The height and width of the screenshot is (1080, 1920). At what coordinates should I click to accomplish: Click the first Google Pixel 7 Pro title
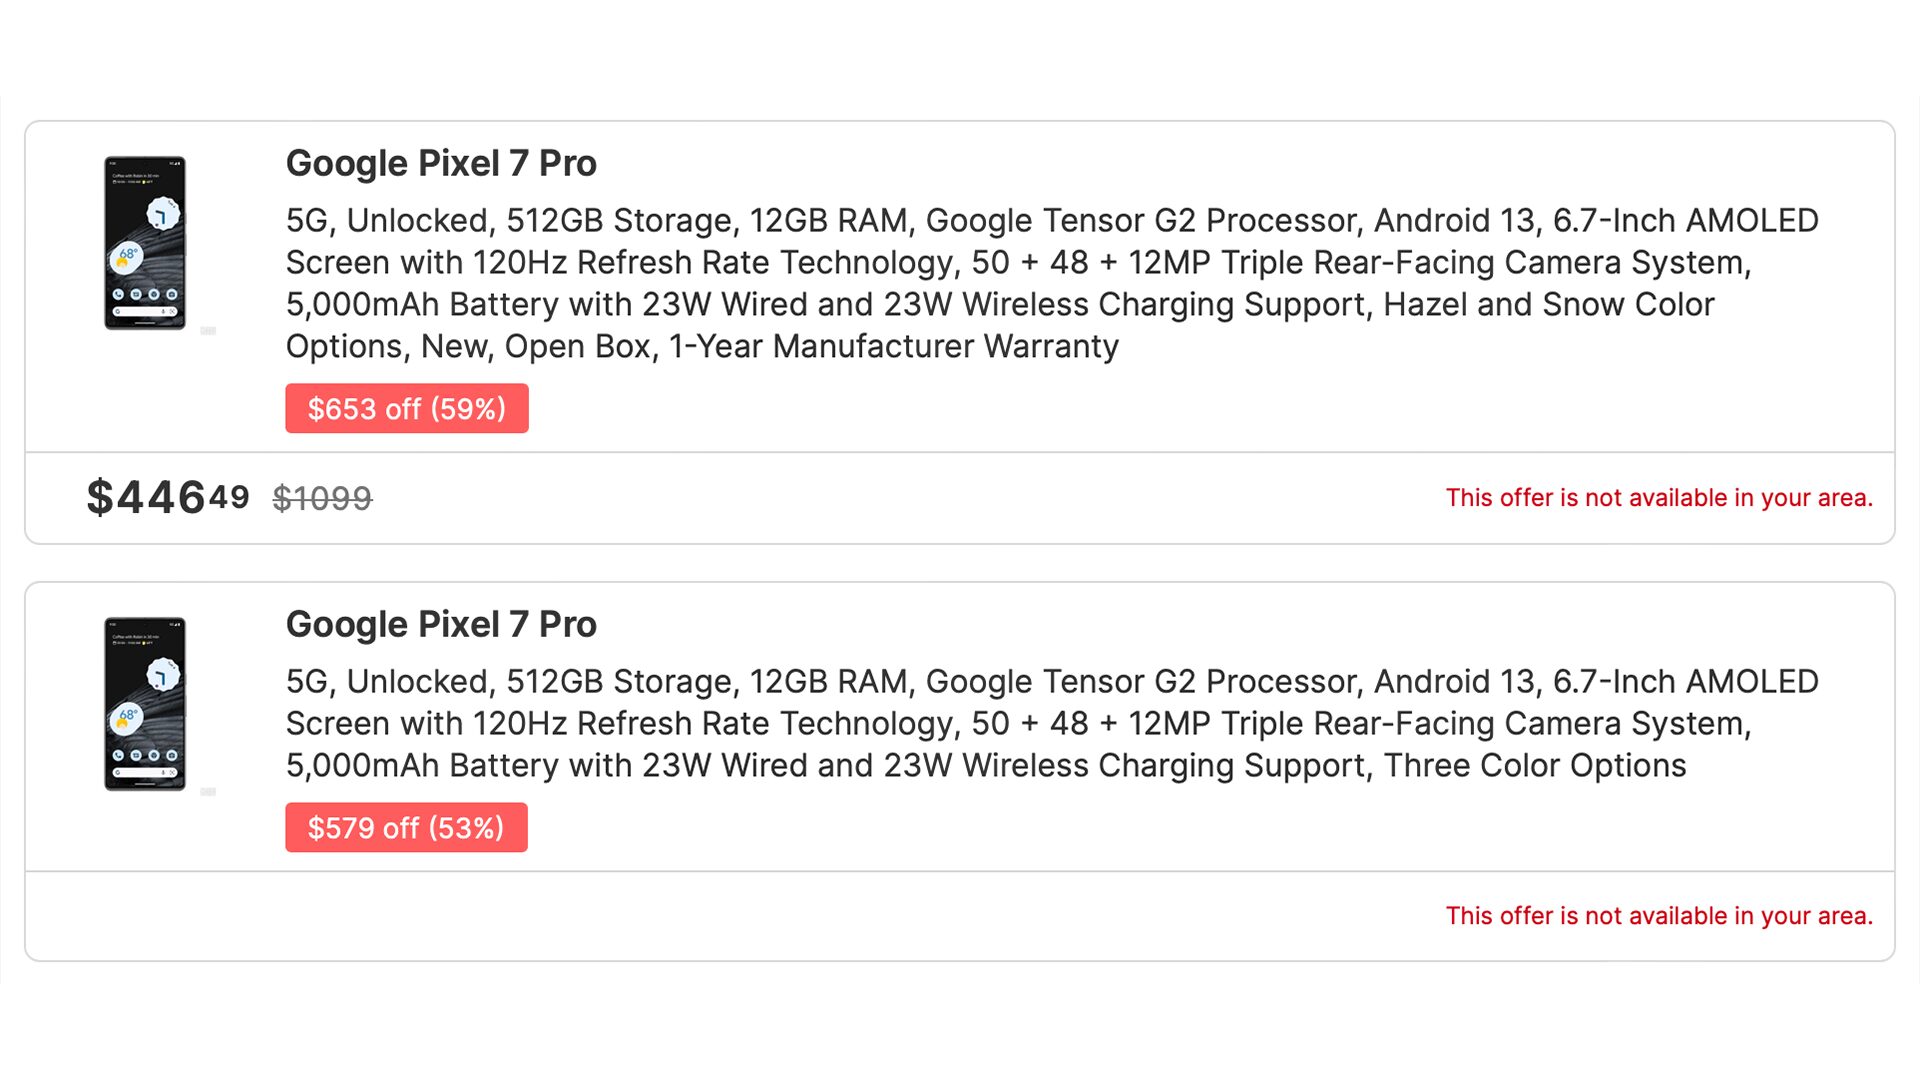(x=441, y=163)
